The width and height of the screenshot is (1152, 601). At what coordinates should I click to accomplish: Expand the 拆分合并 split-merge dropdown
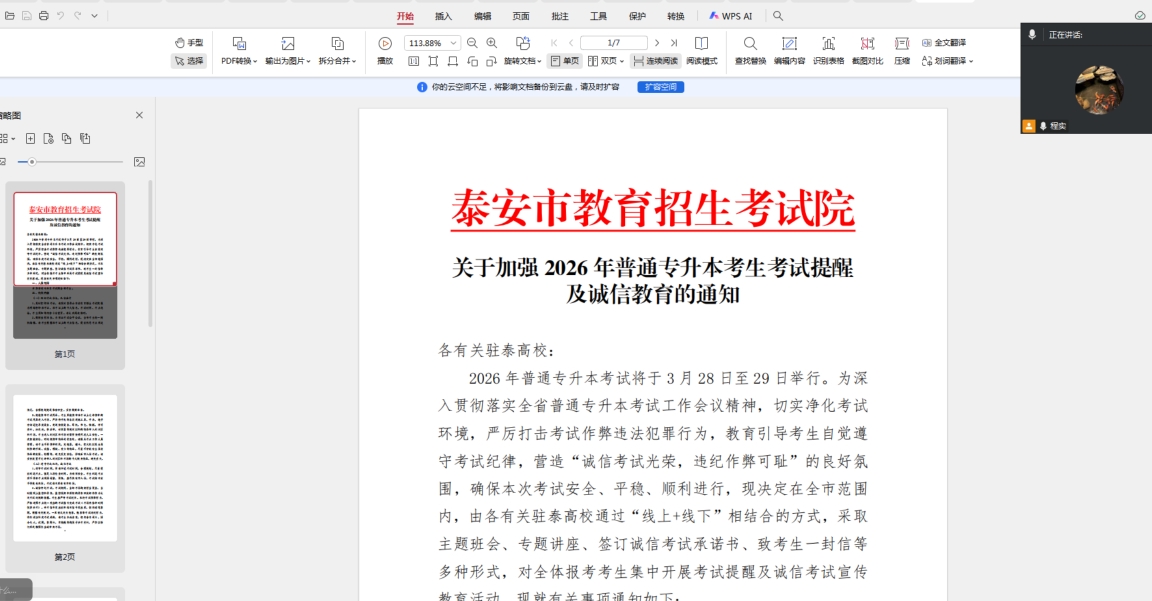[338, 61]
